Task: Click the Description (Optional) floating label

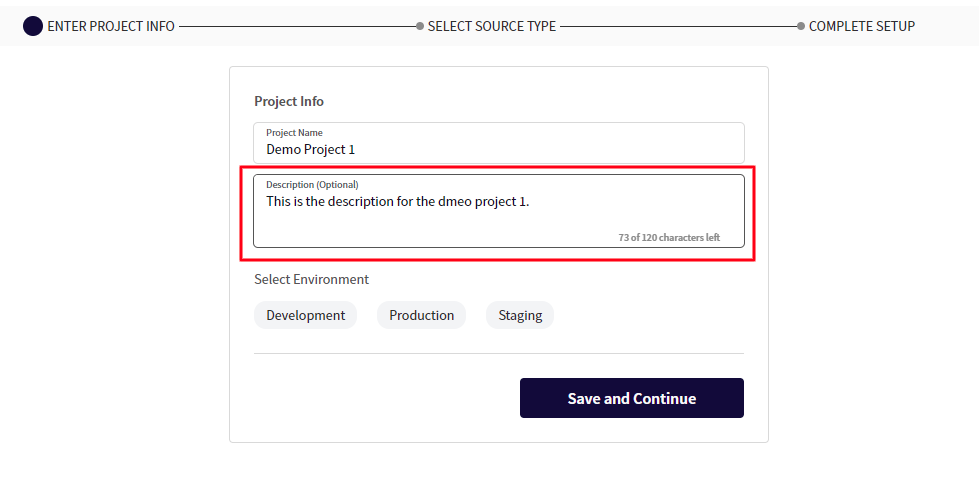Action: click(312, 184)
